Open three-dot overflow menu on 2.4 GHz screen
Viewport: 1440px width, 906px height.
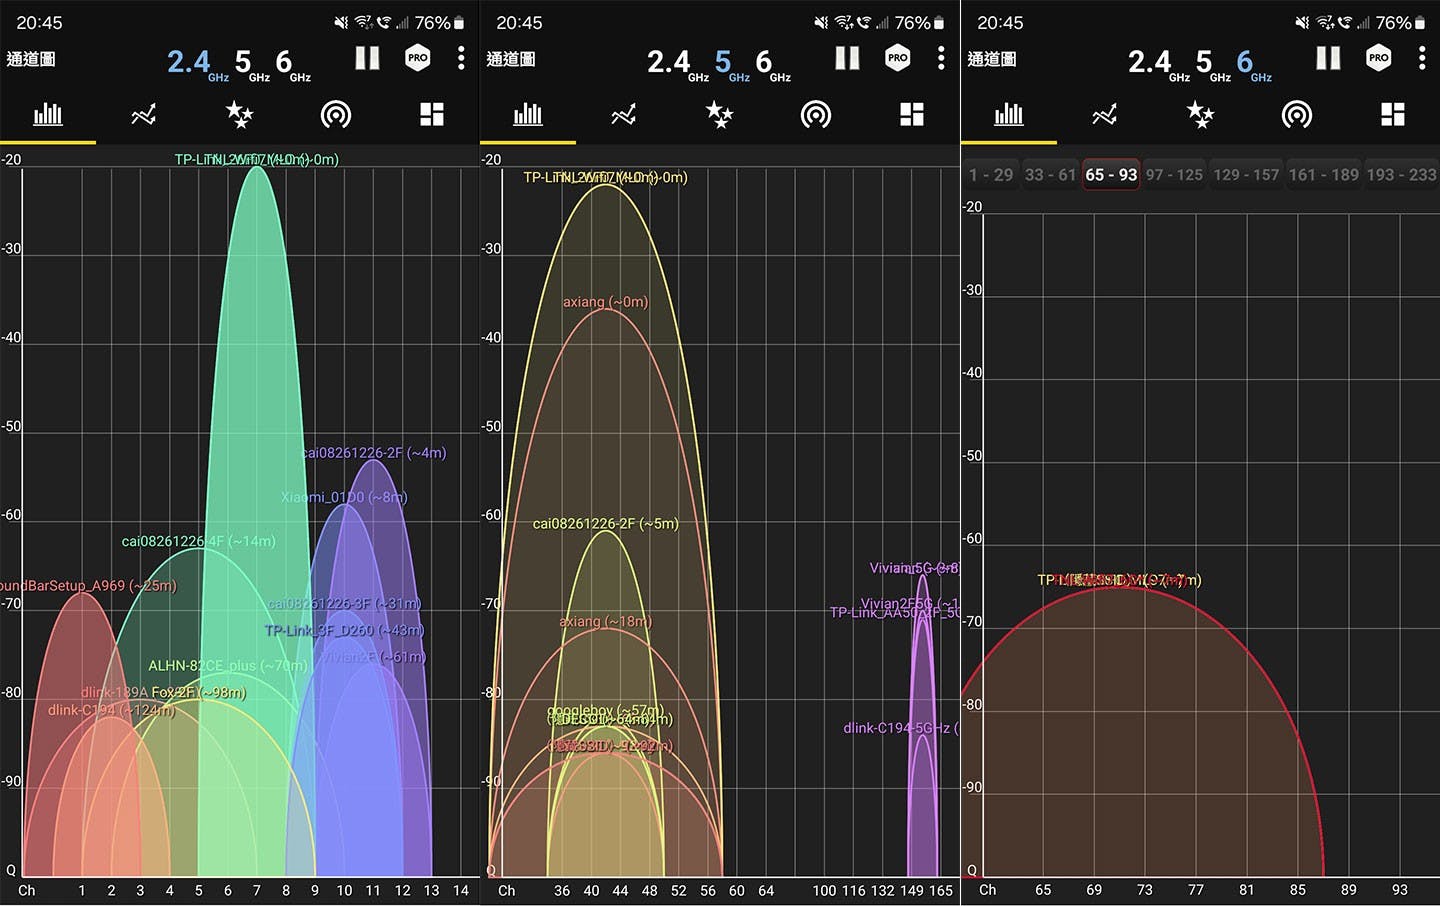pyautogui.click(x=460, y=58)
